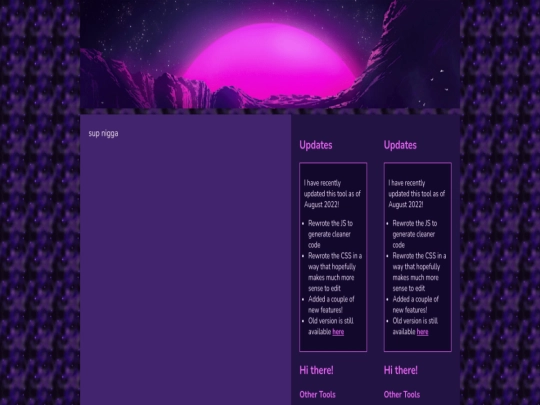Click the right column 'Hi there!' heading
540x405 pixels.
pos(401,370)
